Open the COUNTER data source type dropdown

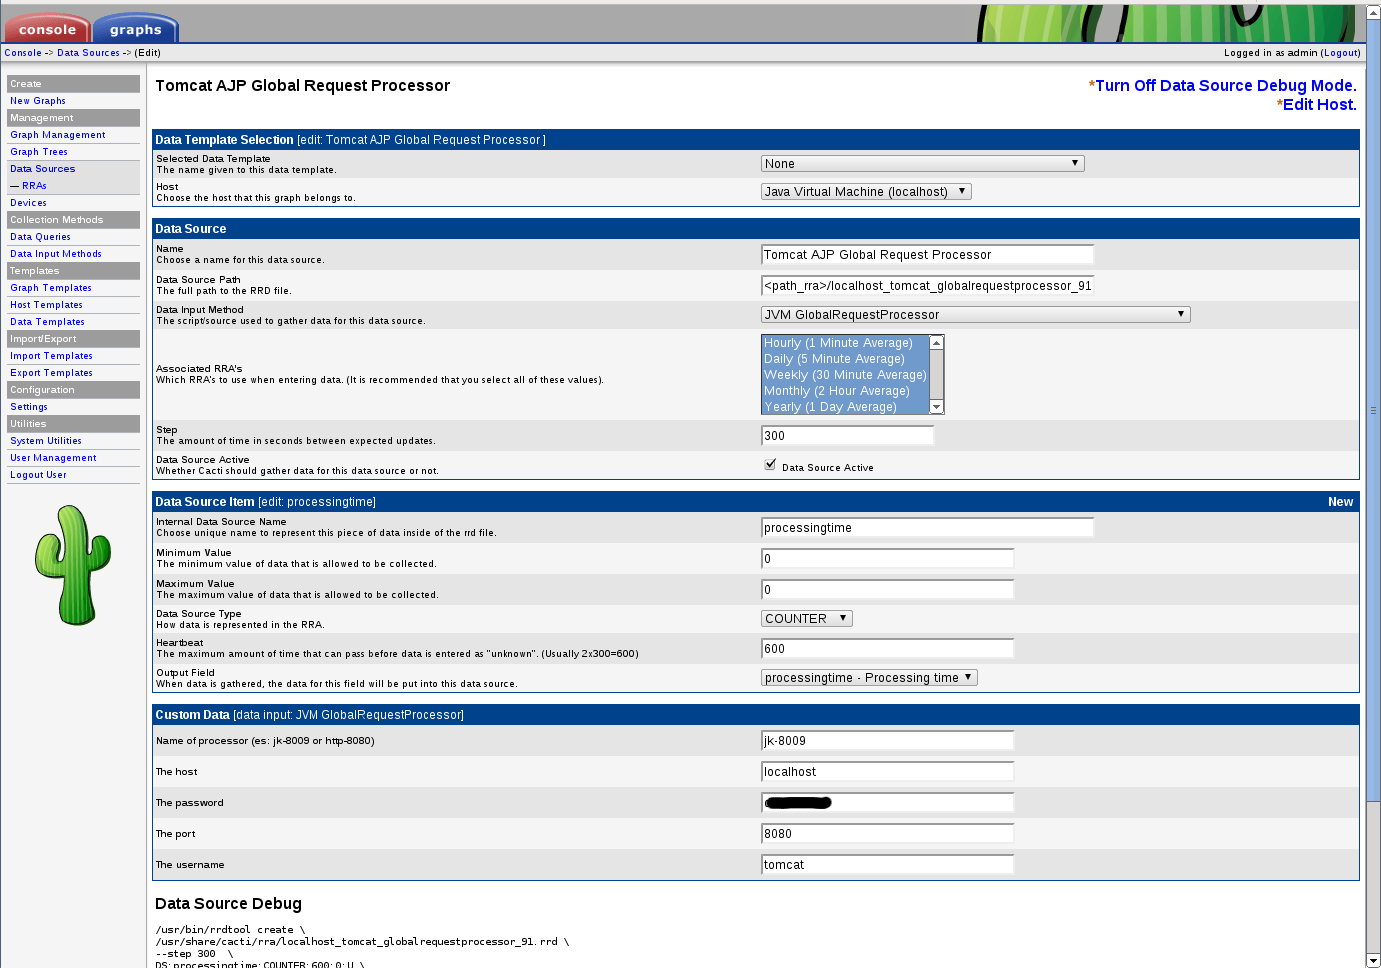pos(806,618)
